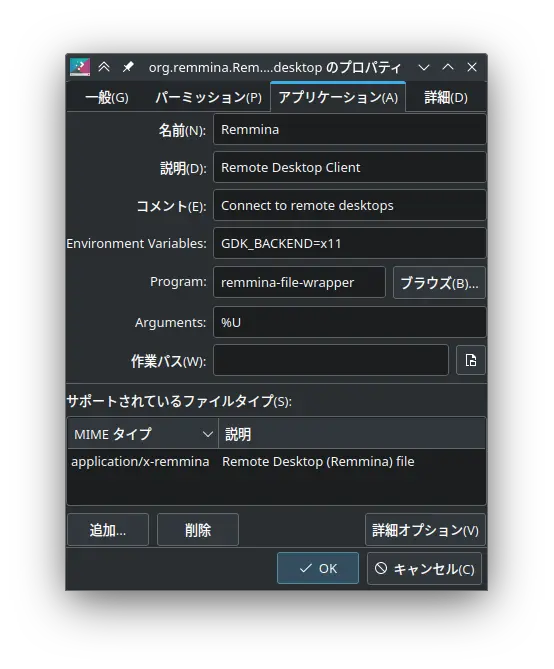Click the Remmina app icon in title bar
Viewport: 554px width, 669px height.
click(80, 67)
